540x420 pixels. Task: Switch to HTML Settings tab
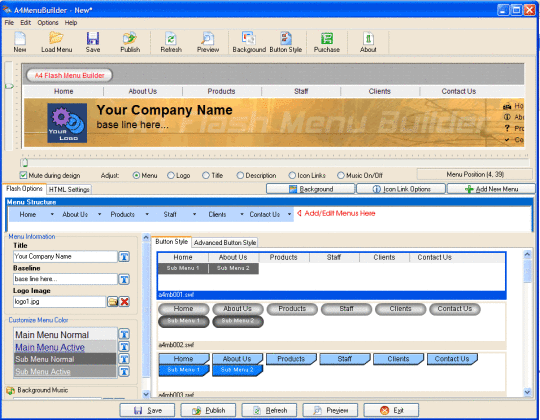69,189
